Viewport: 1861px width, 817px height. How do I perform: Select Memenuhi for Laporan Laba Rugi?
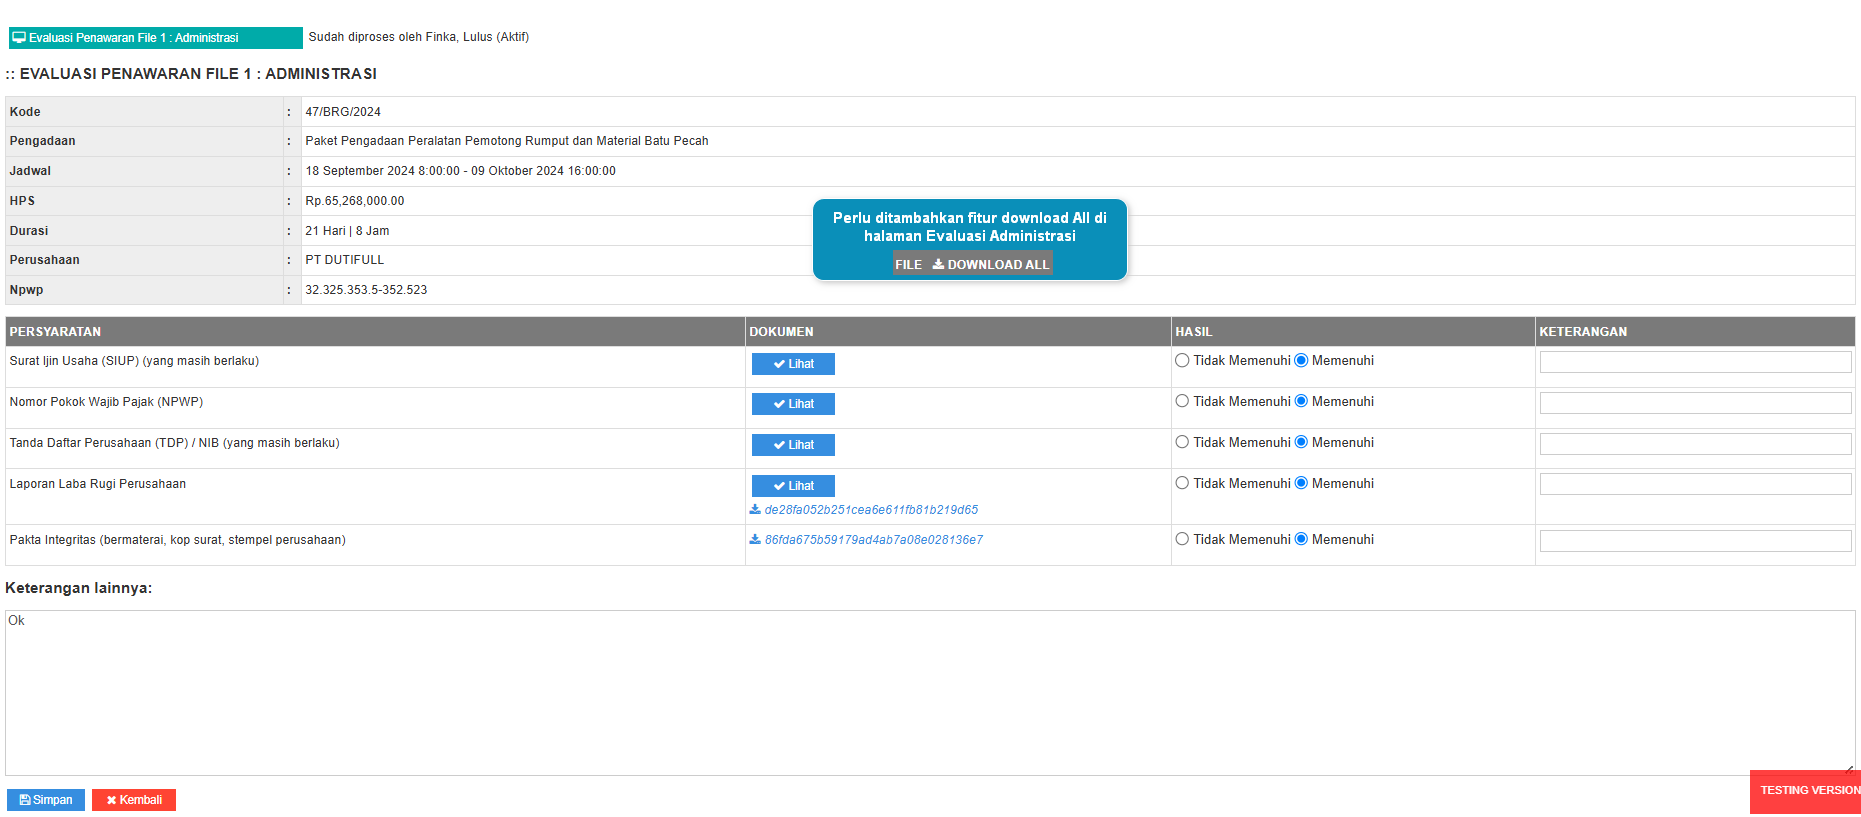click(x=1301, y=483)
